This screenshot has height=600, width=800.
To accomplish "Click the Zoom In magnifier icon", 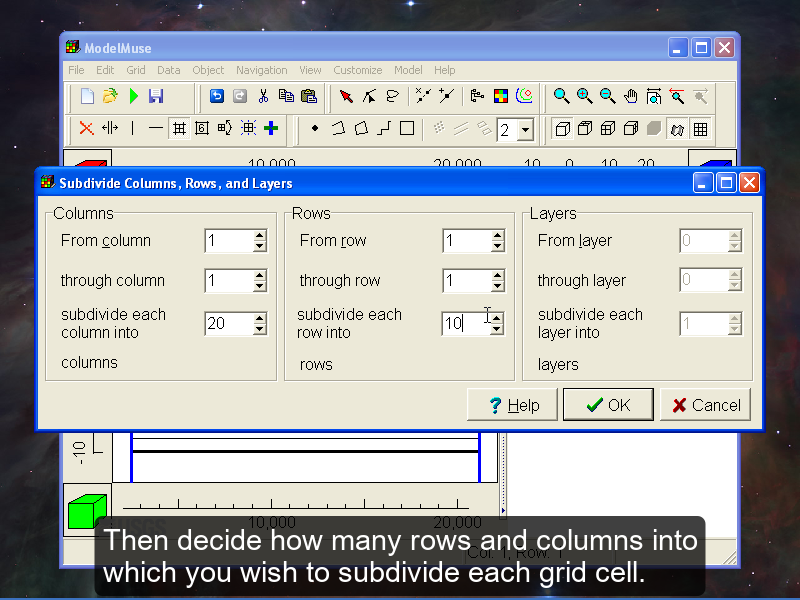I will tap(584, 97).
